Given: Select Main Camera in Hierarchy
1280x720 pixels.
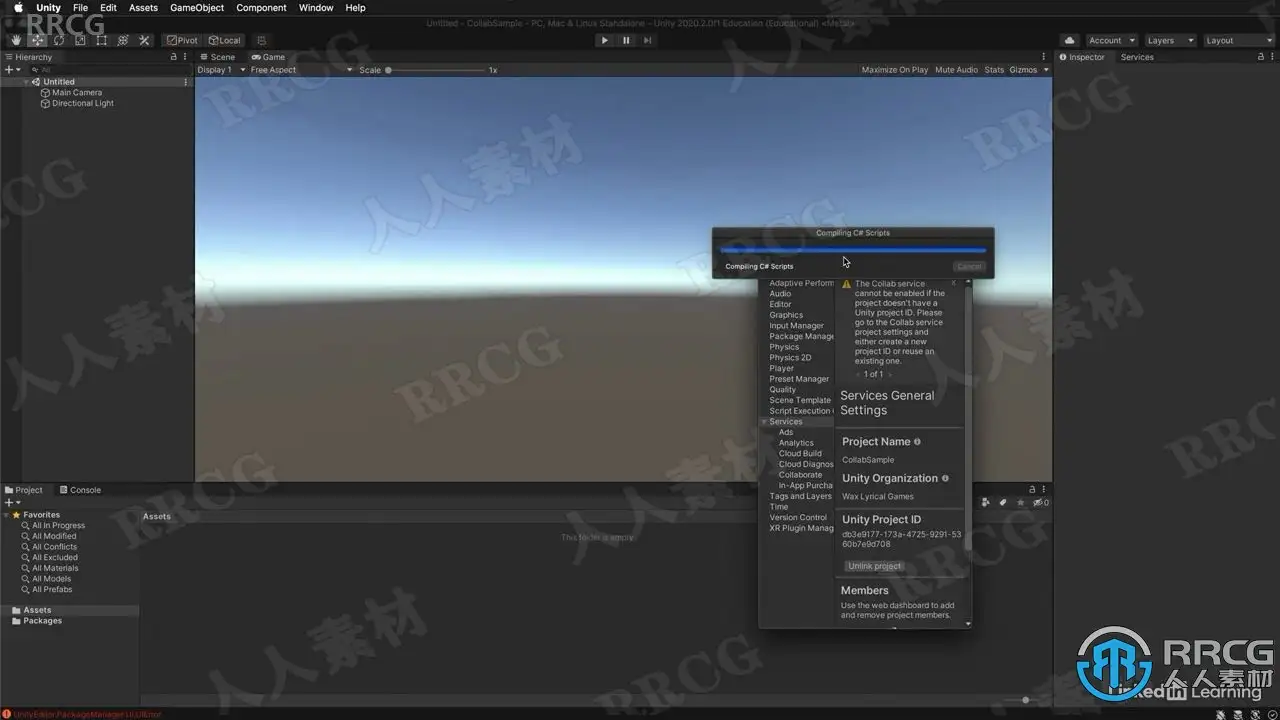Looking at the screenshot, I should pyautogui.click(x=76, y=92).
